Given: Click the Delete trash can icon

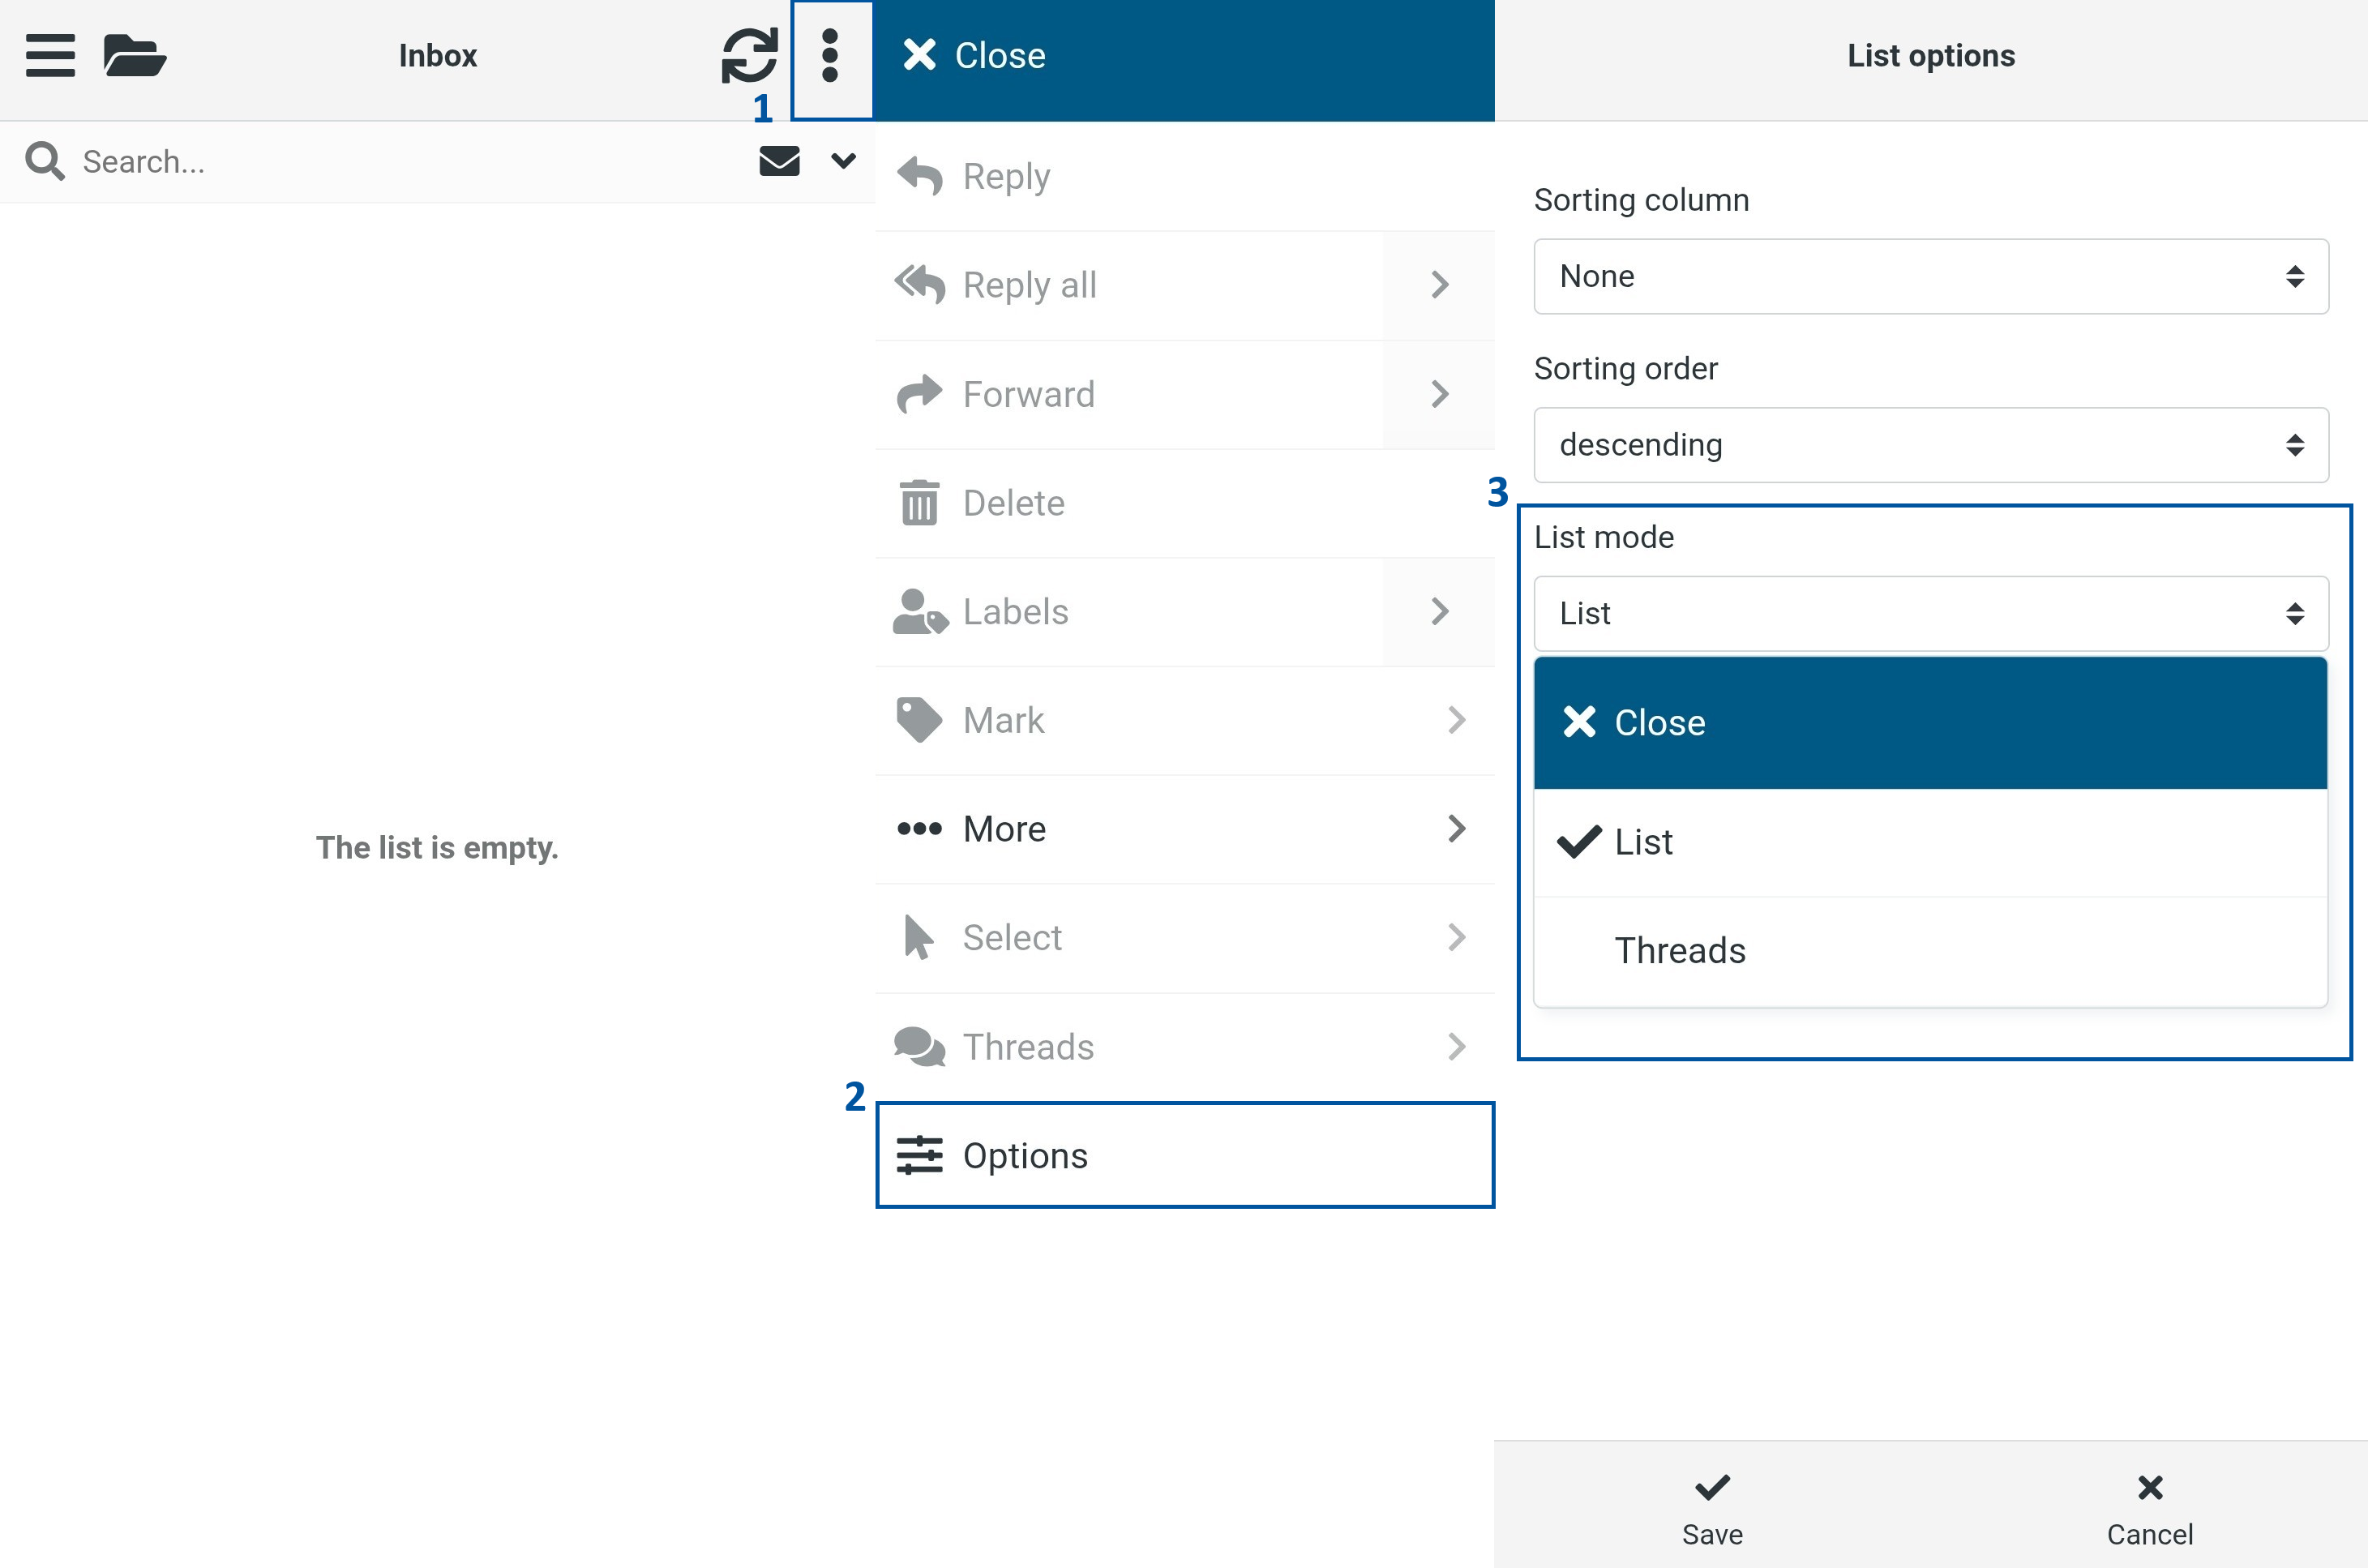Looking at the screenshot, I should pos(919,502).
